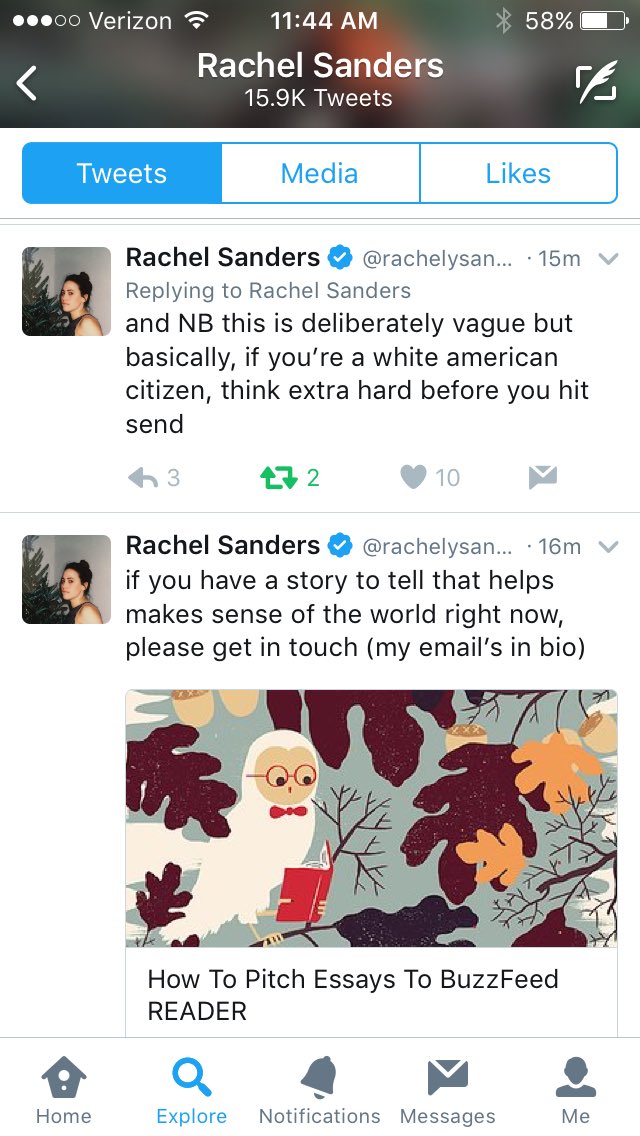This screenshot has height=1136, width=640.
Task: Tap the 'Replying to Rachel Sanders' link
Action: [268, 291]
